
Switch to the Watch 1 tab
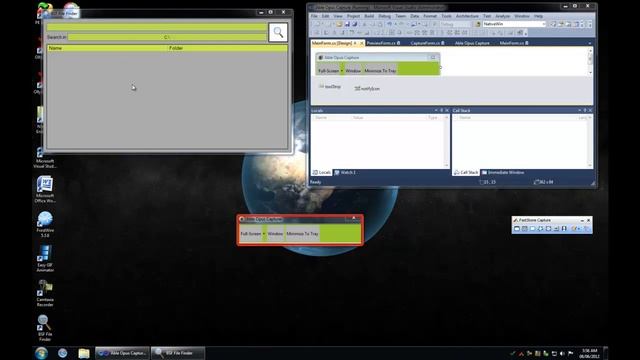[x=345, y=173]
